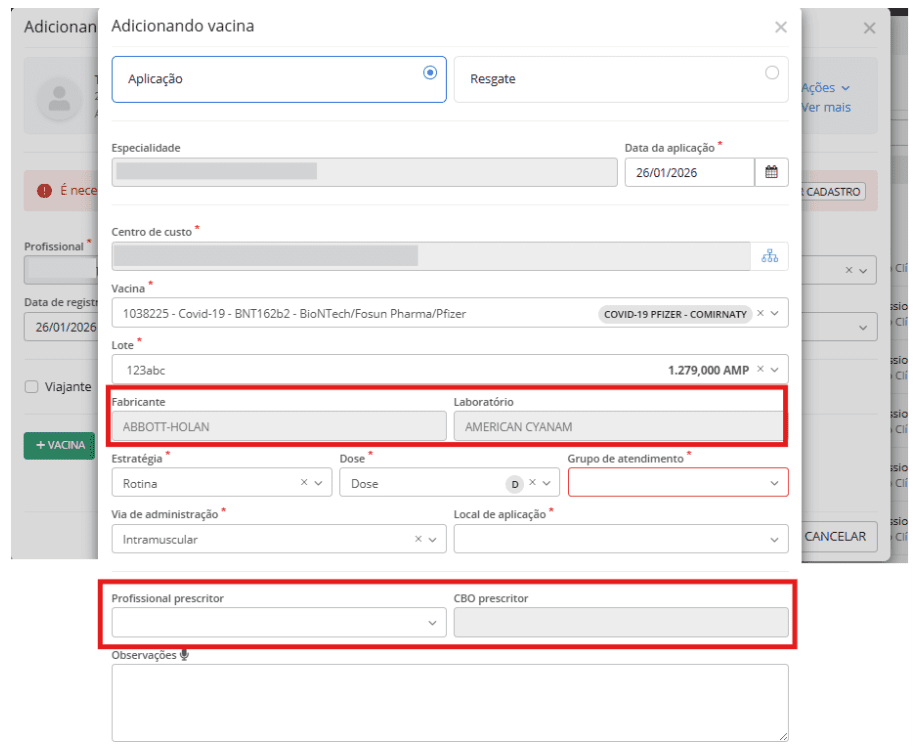Clear the selected Dose value

click(532, 483)
